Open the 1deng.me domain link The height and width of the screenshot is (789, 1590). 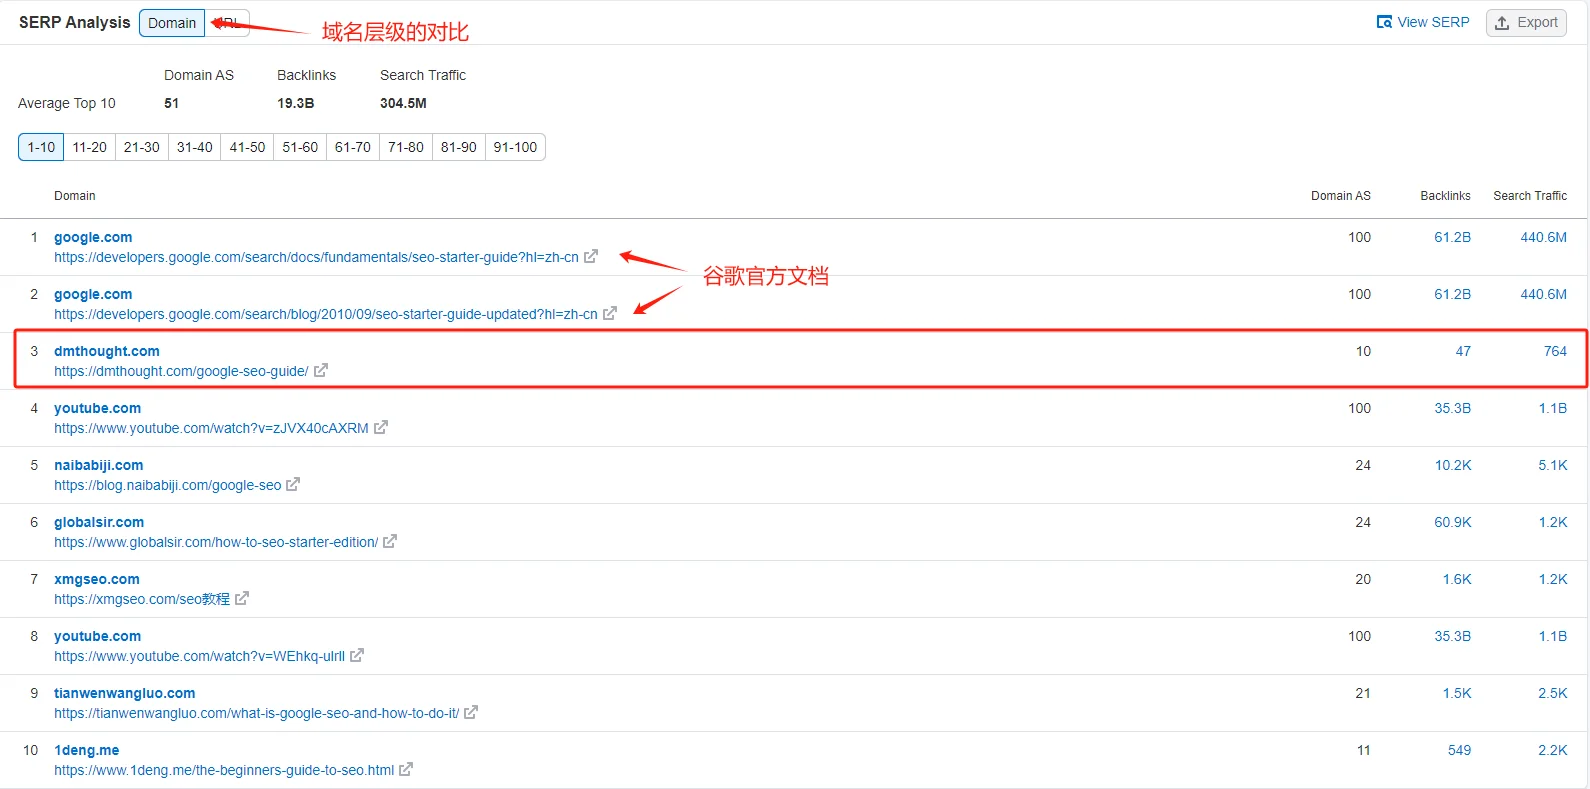coord(87,750)
